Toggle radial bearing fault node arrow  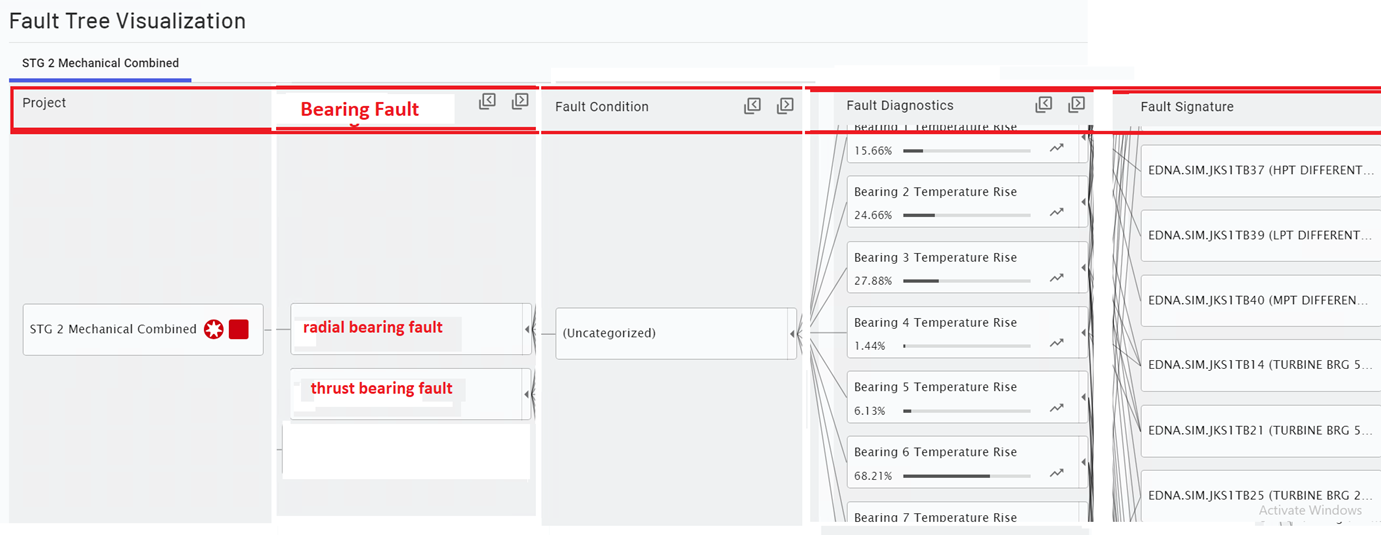click(527, 329)
